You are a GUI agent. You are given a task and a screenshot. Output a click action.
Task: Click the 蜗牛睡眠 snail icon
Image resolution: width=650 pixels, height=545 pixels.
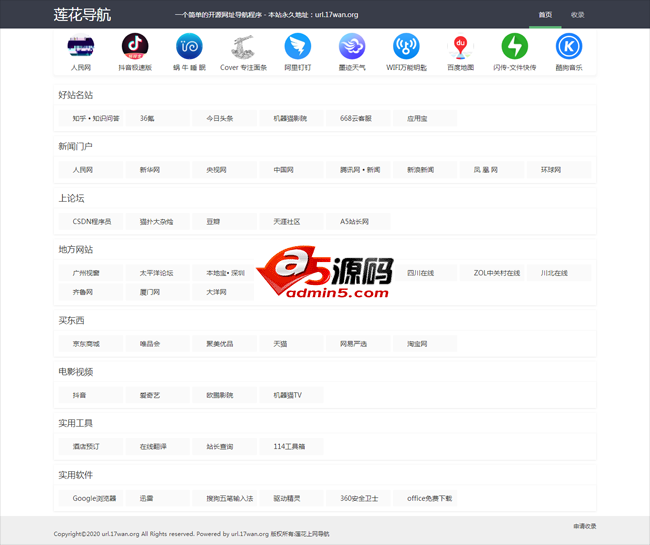(x=189, y=46)
